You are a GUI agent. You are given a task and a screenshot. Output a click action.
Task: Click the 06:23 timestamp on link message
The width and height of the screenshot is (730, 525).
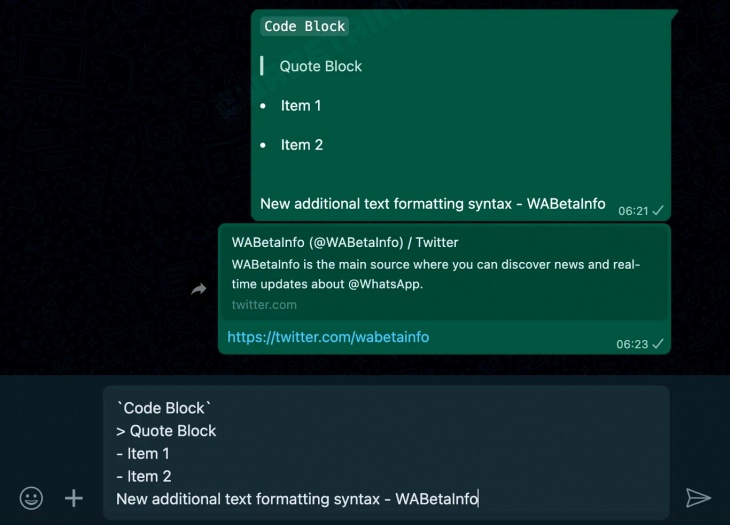coord(632,344)
